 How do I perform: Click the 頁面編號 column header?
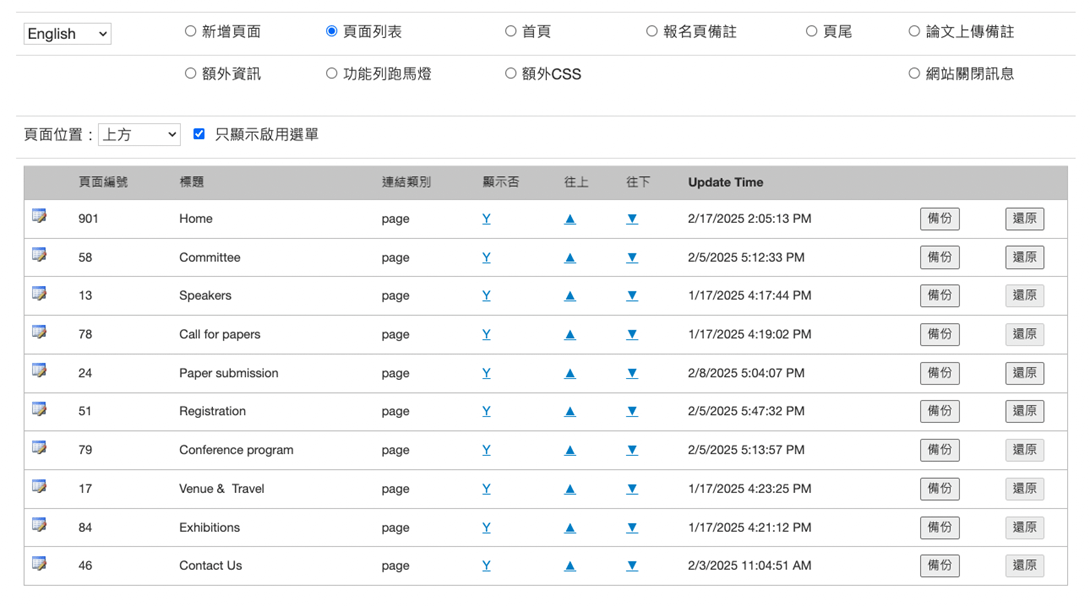[x=103, y=182]
